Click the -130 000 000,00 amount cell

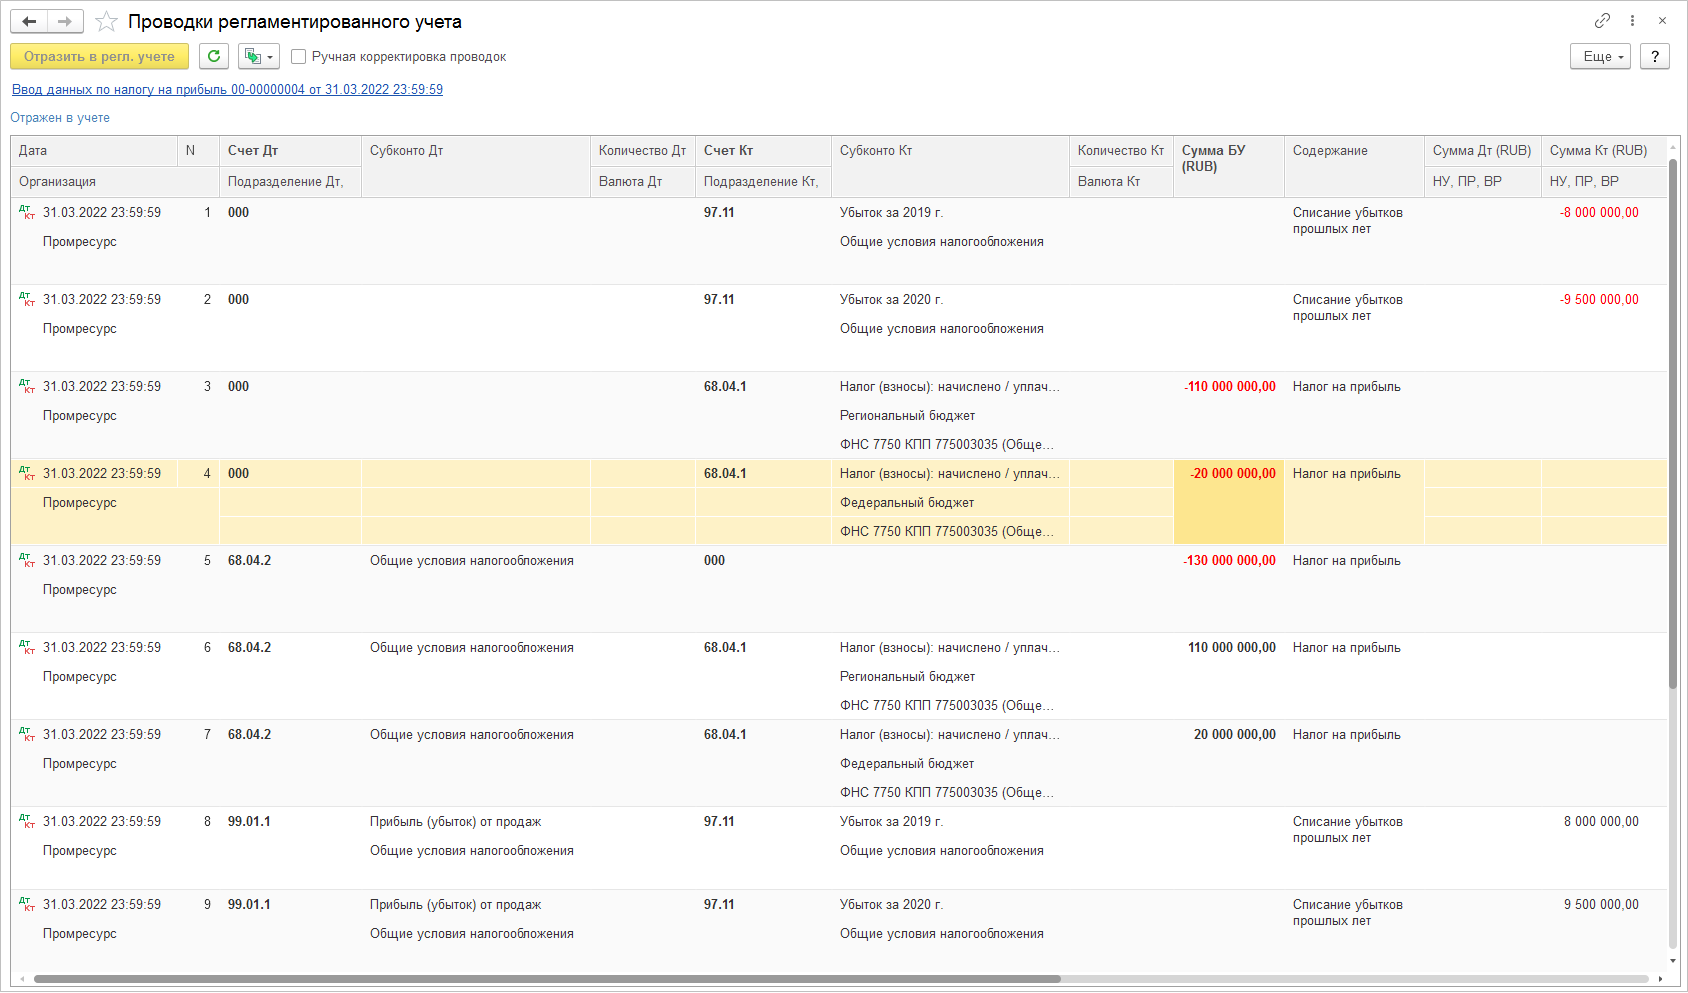tap(1229, 561)
